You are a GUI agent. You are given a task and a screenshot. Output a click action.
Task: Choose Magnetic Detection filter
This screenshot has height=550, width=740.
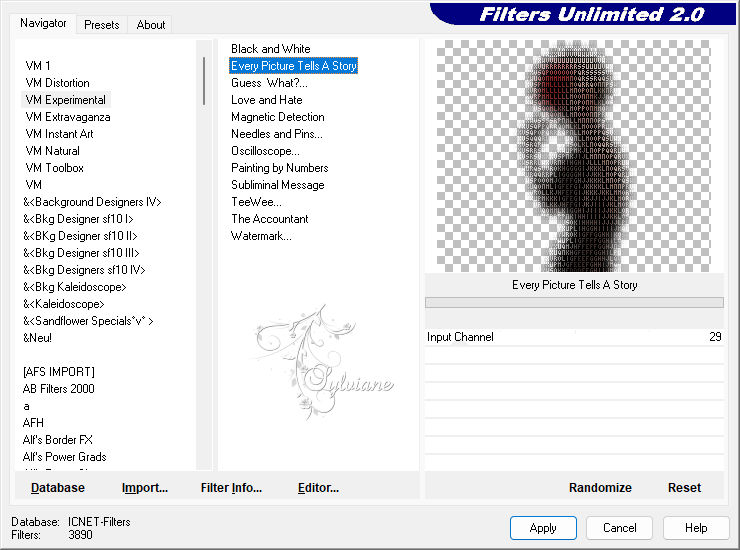click(278, 117)
